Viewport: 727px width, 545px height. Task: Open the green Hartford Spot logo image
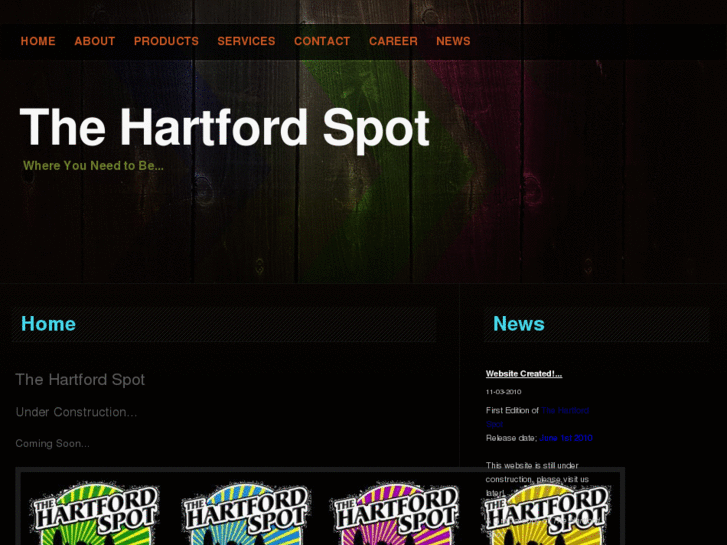[95, 513]
